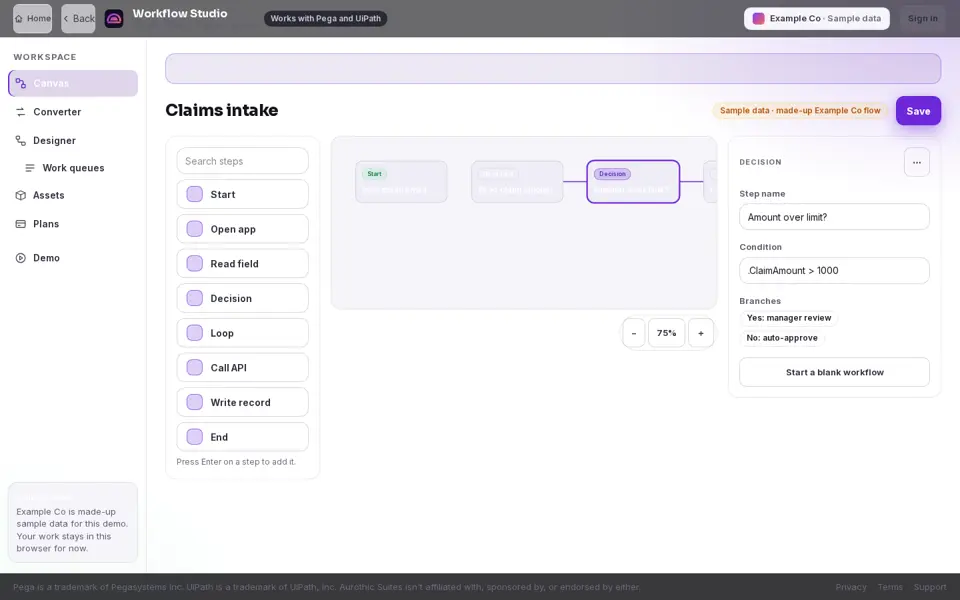Click the Converter arrows icon
The image size is (960, 600).
pos(21,112)
